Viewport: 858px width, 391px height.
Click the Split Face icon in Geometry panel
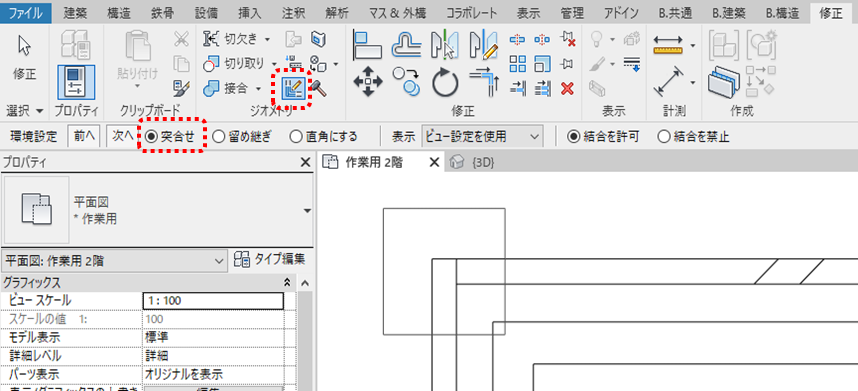317,39
